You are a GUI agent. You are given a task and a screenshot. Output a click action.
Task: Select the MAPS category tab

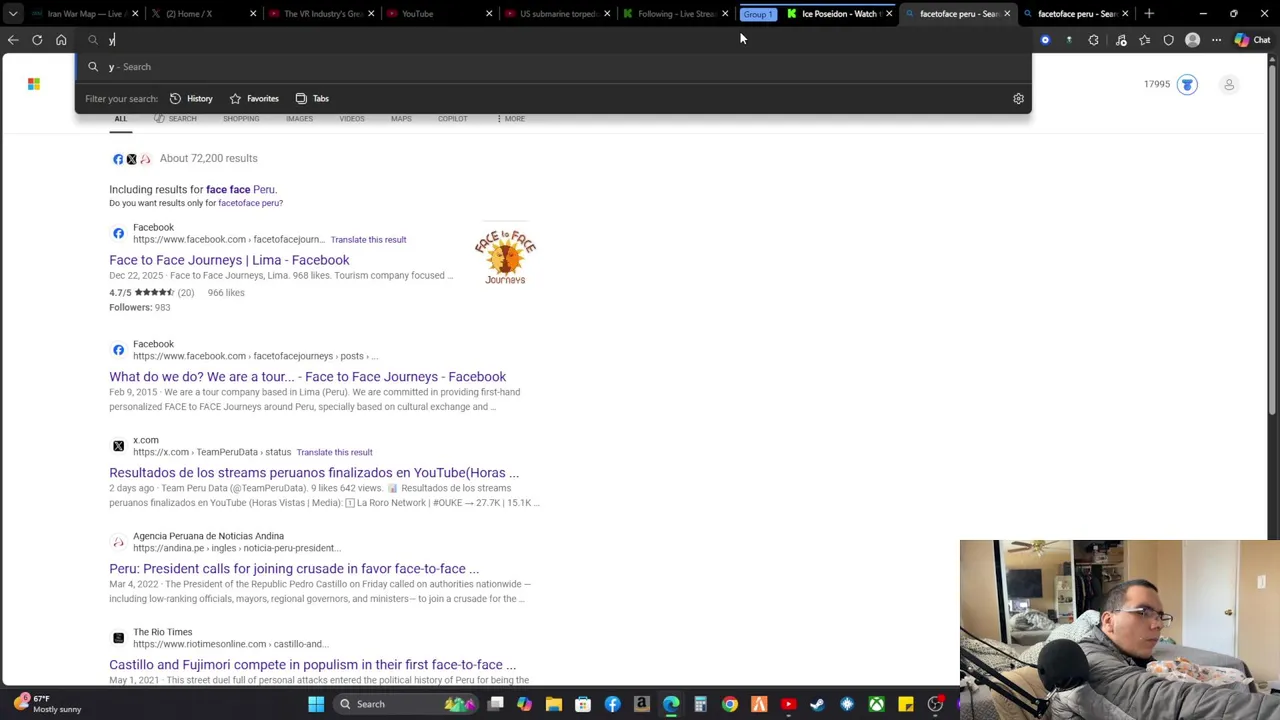[x=401, y=119]
